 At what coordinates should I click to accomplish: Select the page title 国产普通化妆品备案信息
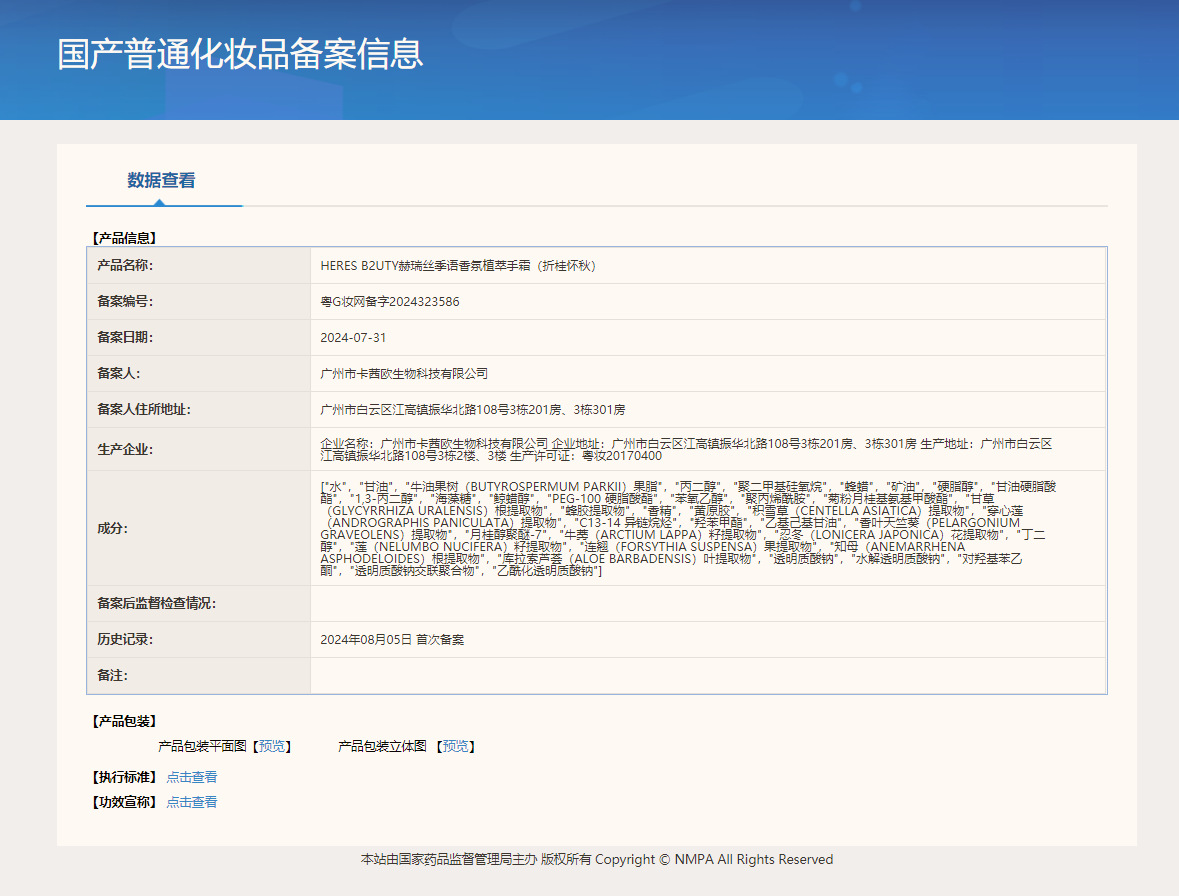click(241, 54)
